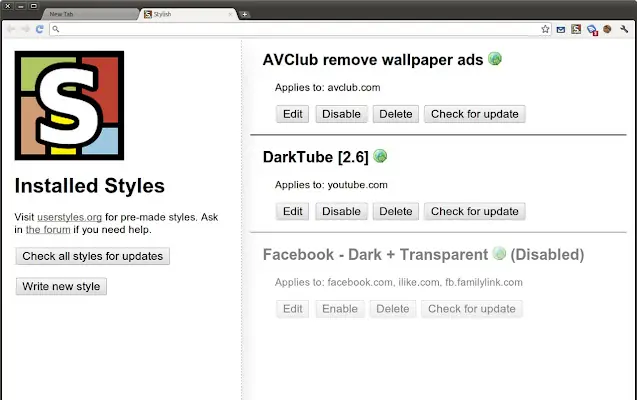Screen dimensions: 637x400
Task: Click globe icon beside AVClub style title
Action: (x=494, y=59)
